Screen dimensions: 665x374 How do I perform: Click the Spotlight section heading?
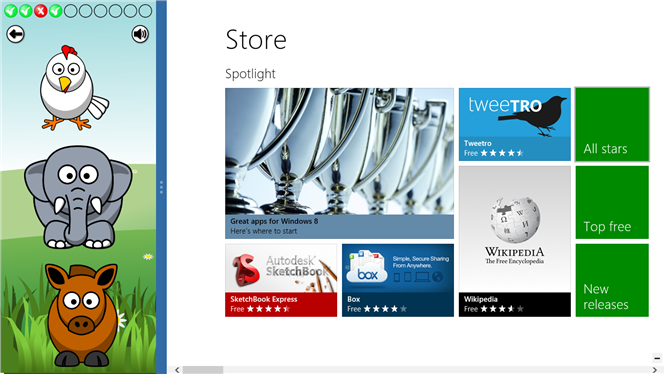click(250, 74)
